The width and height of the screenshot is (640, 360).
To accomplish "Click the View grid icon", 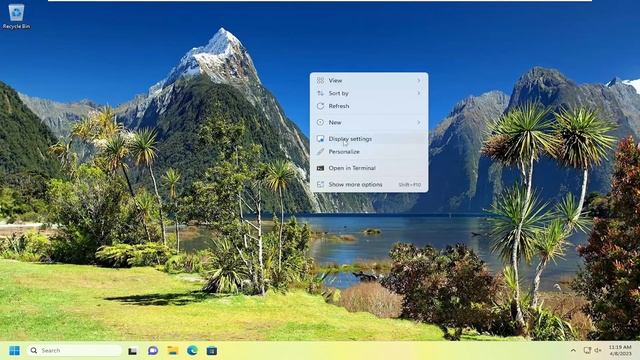I will click(320, 80).
